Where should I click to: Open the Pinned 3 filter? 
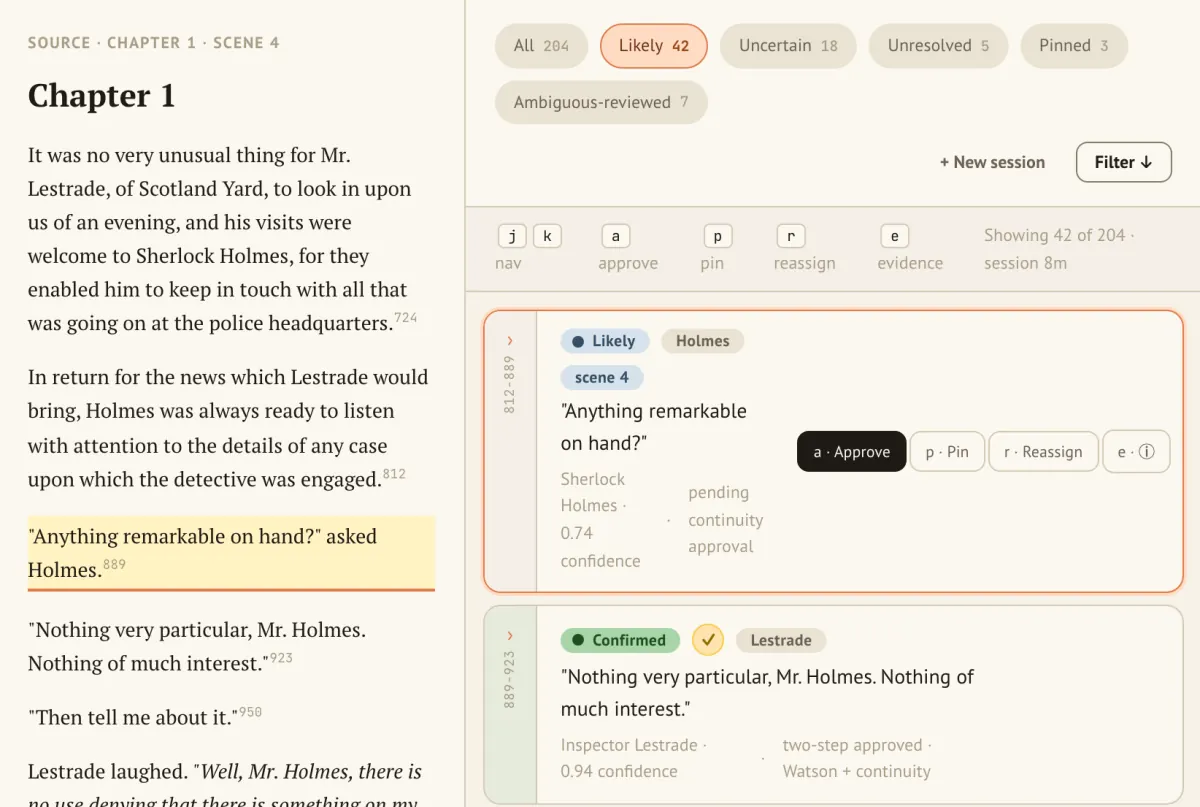pyautogui.click(x=1074, y=46)
